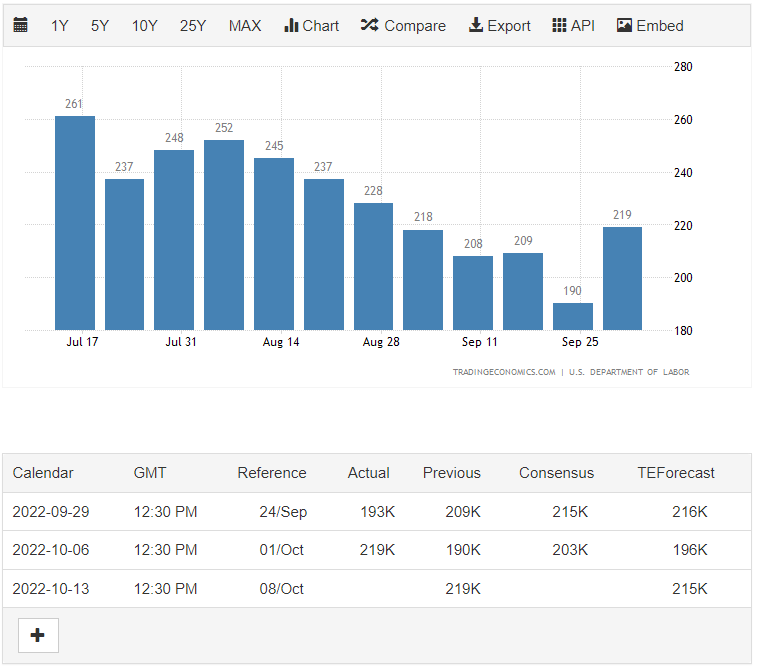759x668 pixels.
Task: Select the 5Y time range
Action: (100, 26)
